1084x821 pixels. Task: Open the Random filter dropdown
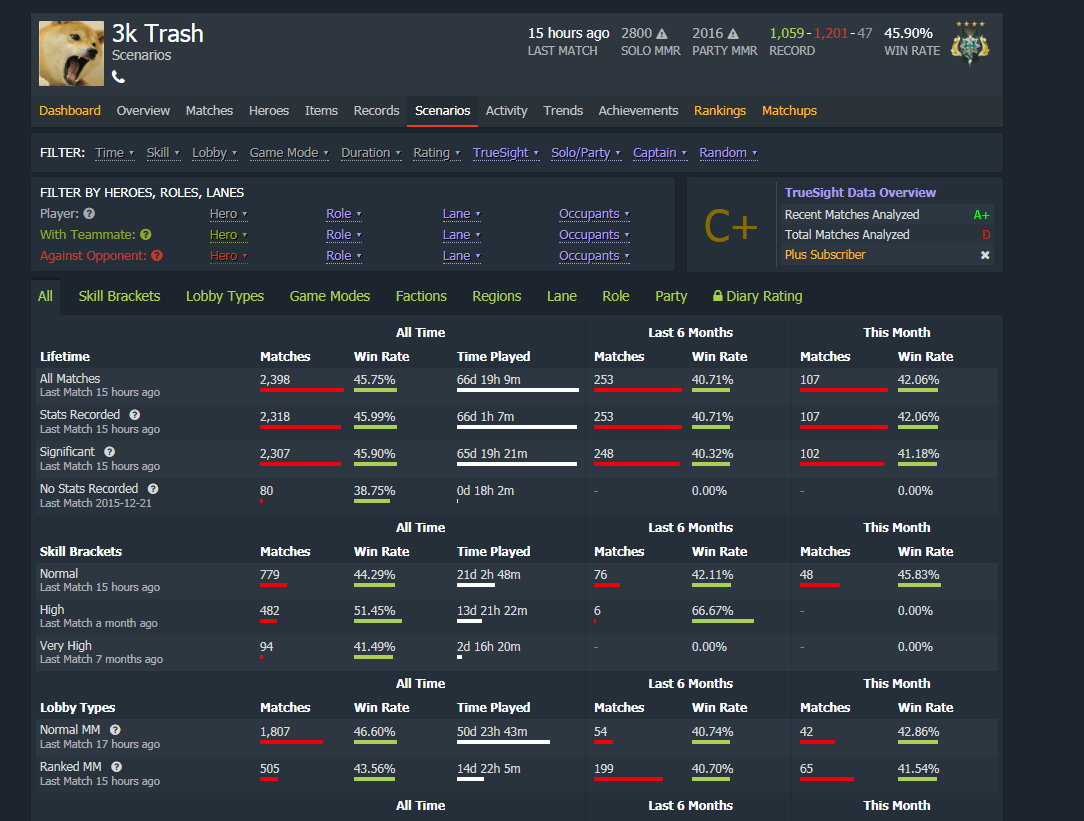tap(728, 153)
